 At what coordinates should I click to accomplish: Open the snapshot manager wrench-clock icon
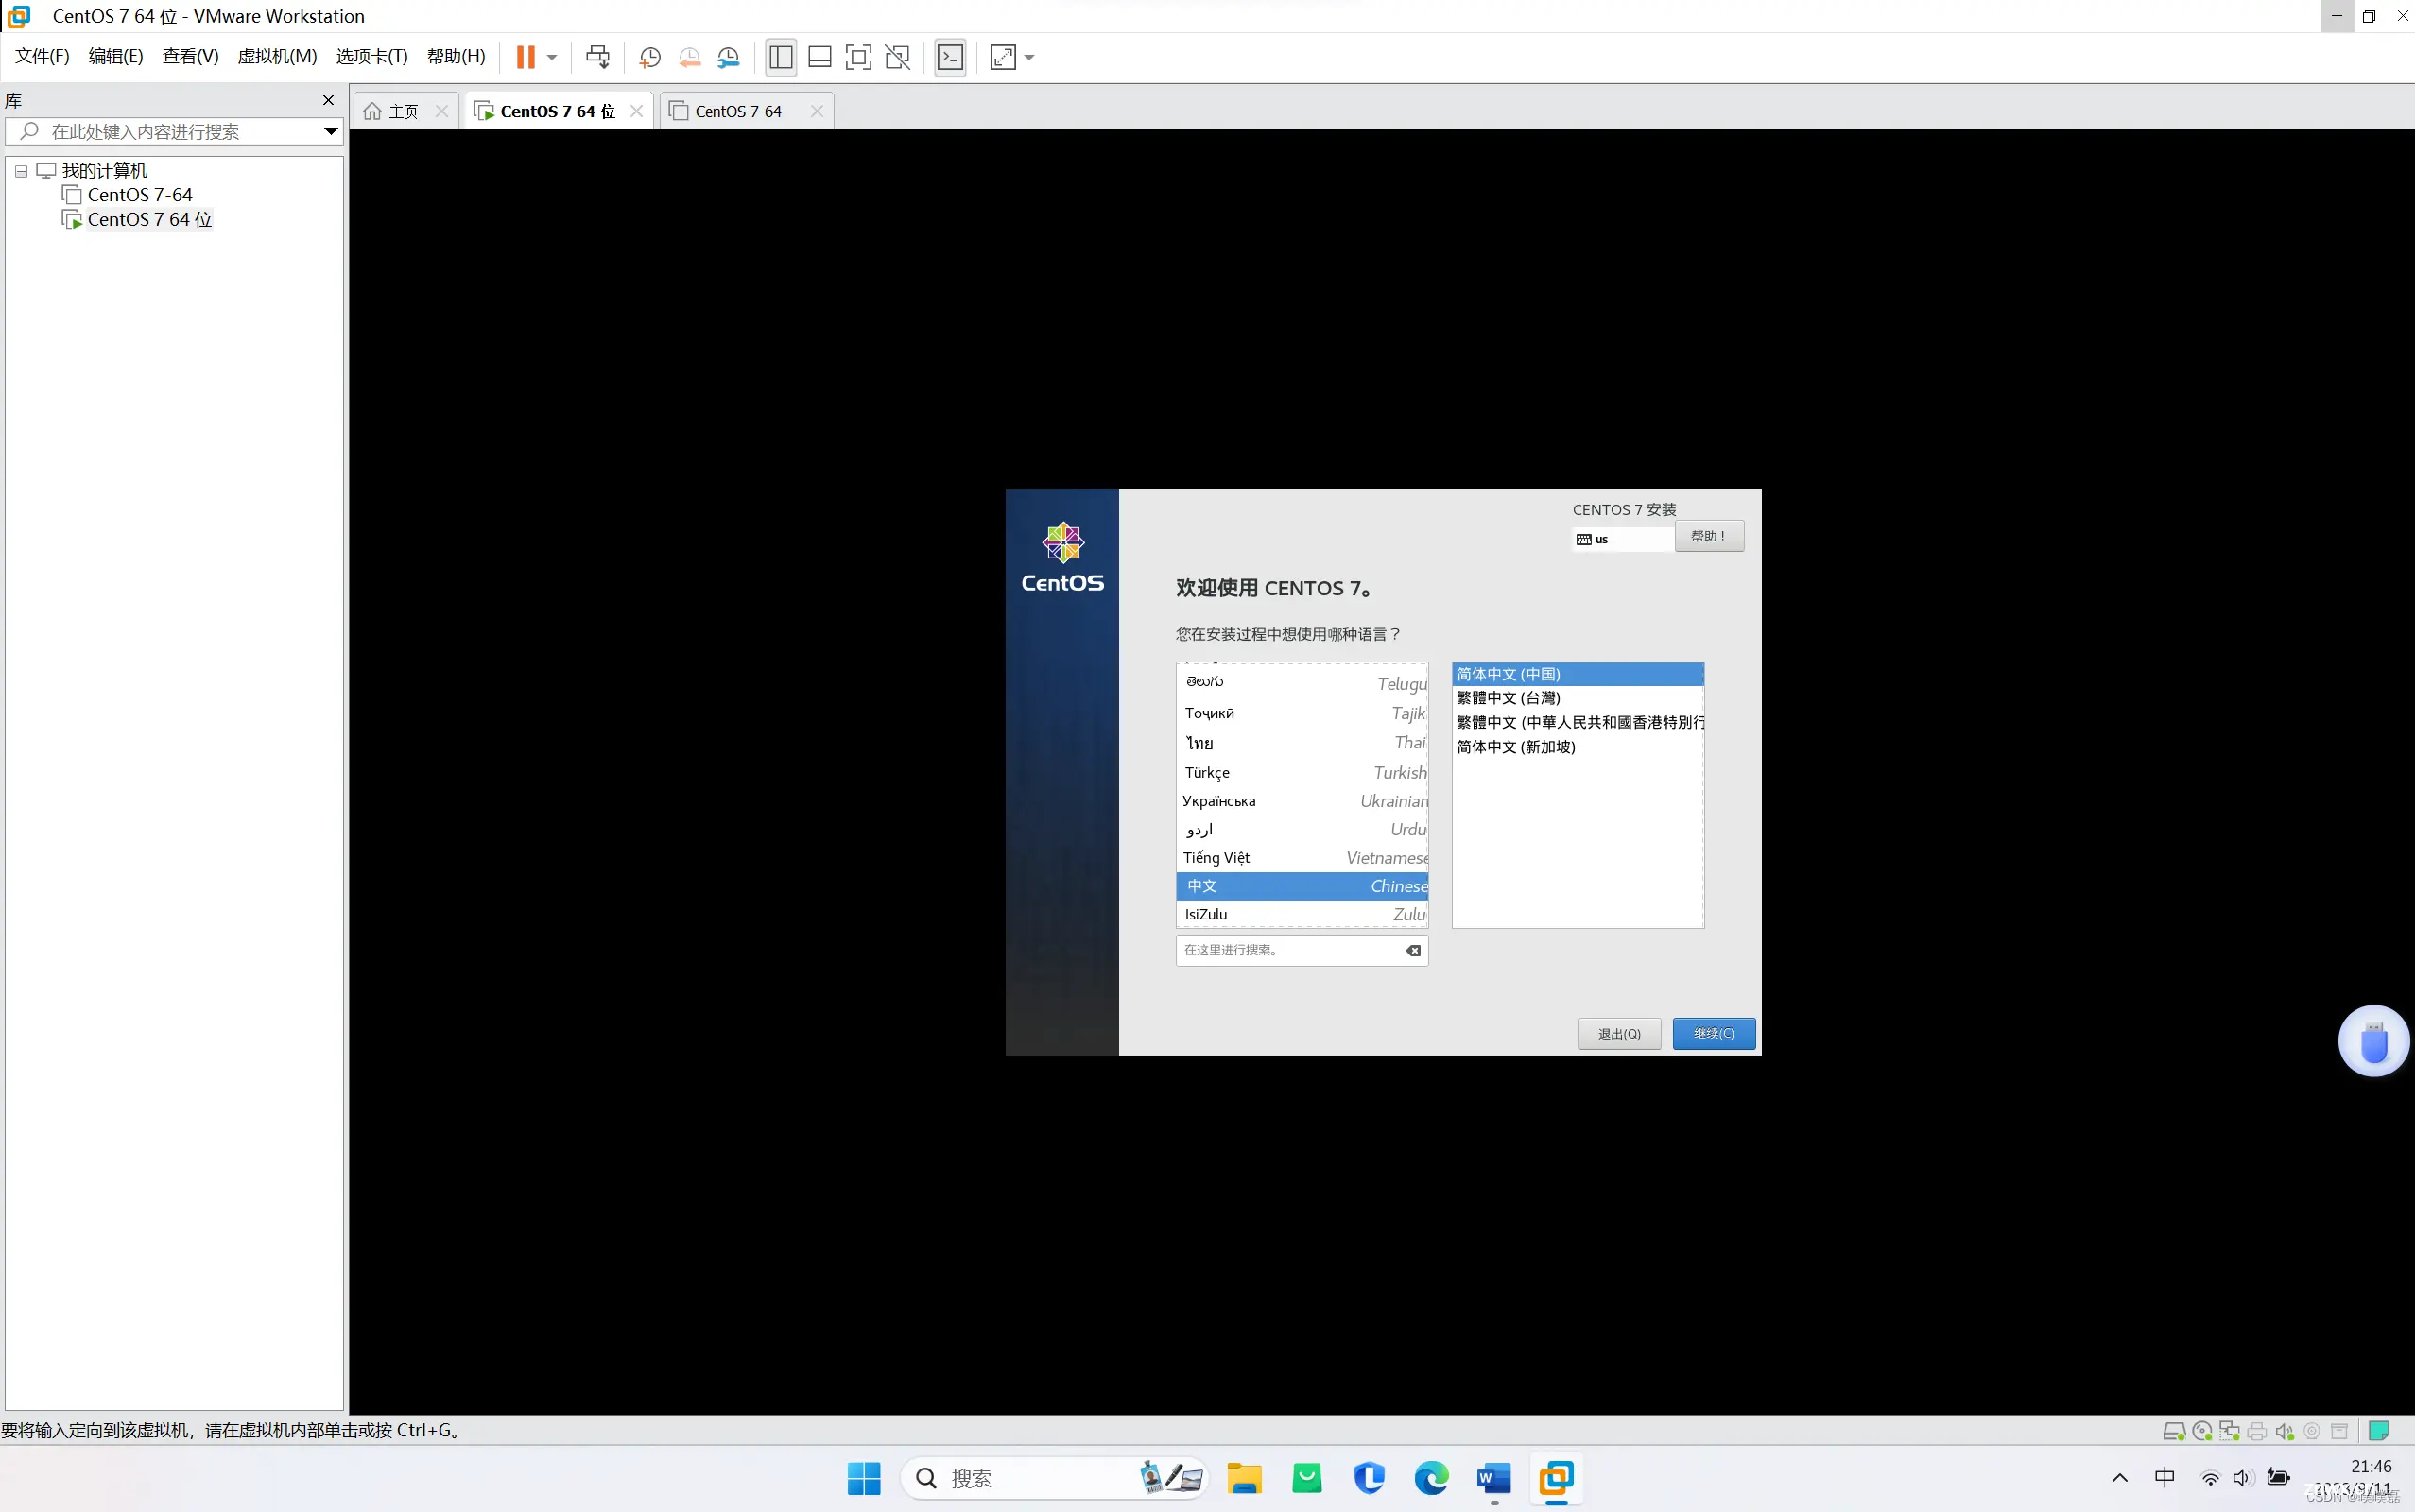tap(729, 57)
